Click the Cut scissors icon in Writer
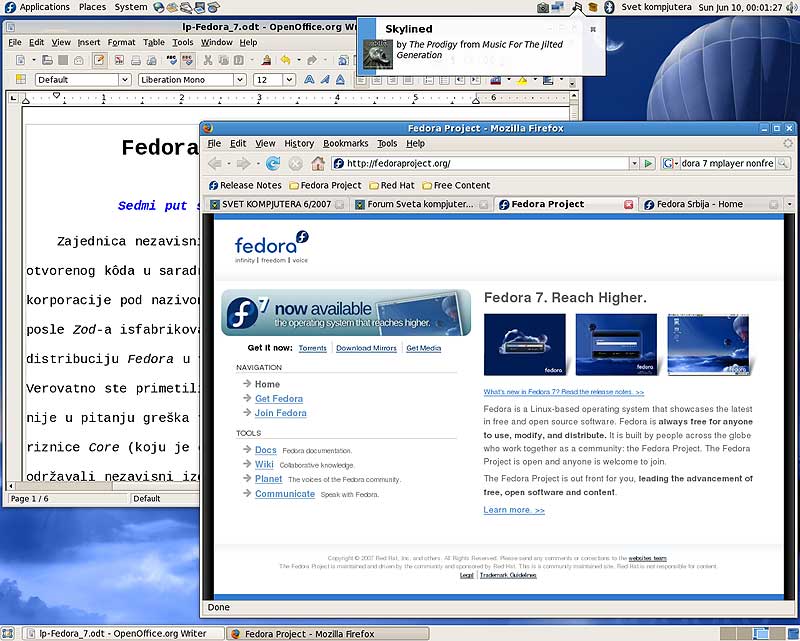 tap(208, 60)
